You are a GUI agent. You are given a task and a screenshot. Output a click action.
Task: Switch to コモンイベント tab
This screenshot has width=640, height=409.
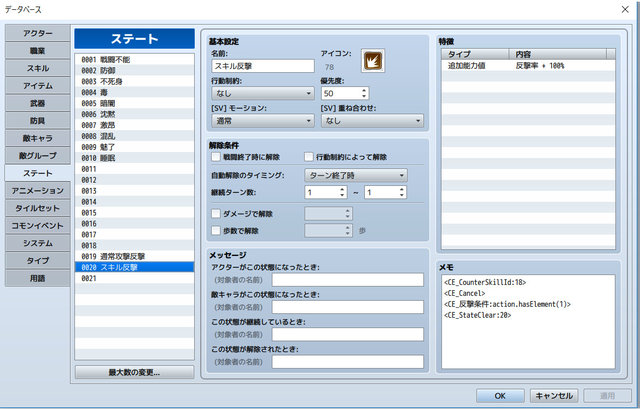(38, 226)
